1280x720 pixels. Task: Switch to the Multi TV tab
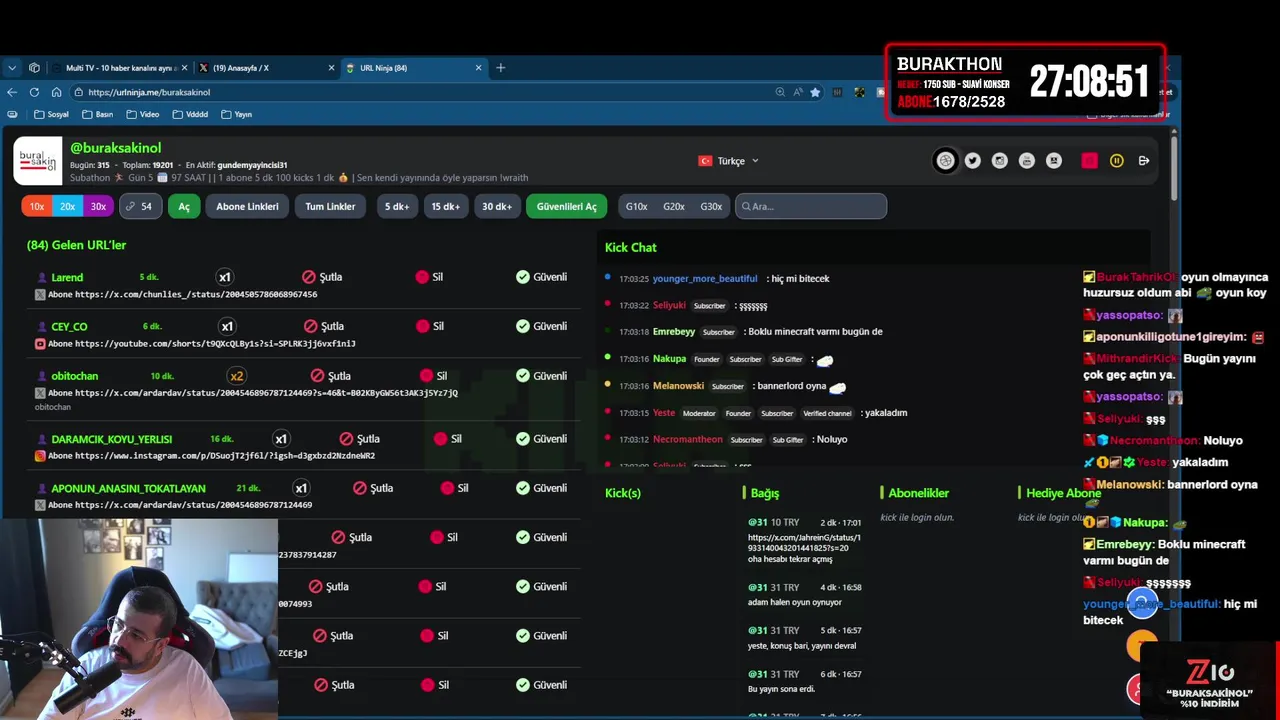pyautogui.click(x=118, y=68)
